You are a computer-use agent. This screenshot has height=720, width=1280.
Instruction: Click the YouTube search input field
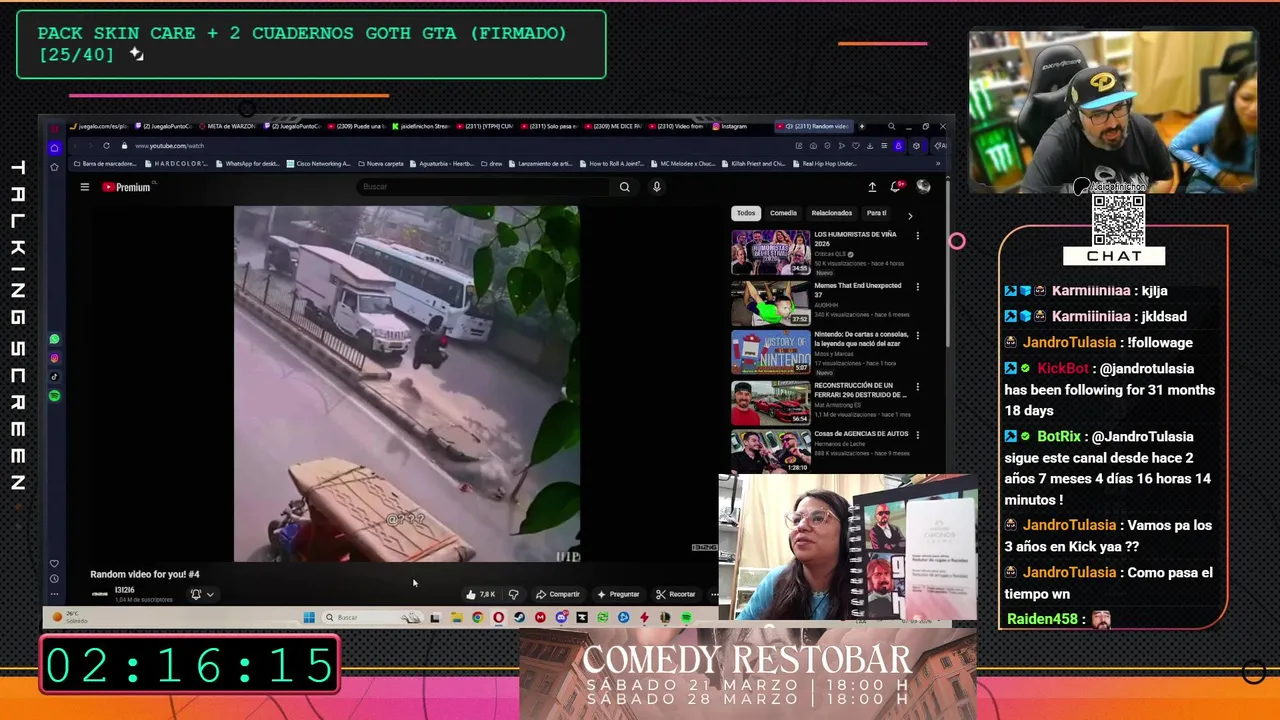pyautogui.click(x=485, y=187)
